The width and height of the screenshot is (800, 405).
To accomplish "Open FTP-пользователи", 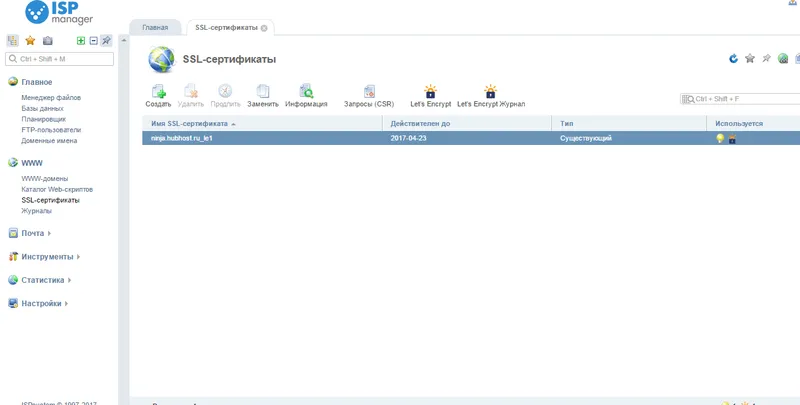I will tap(51, 130).
